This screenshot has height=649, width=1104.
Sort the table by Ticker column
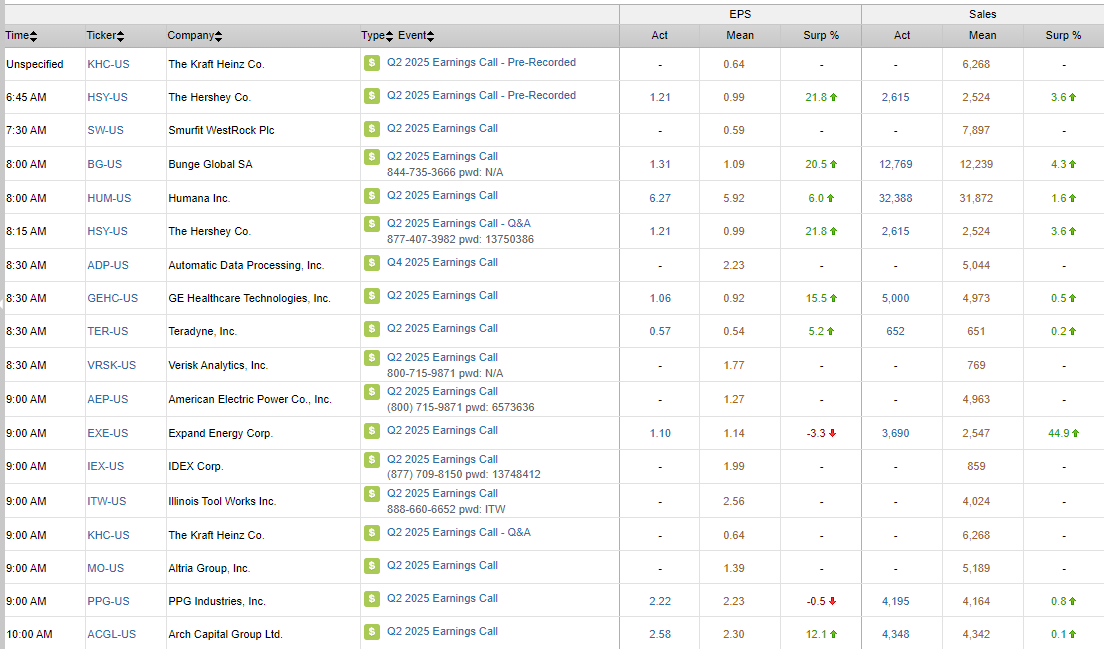[x=106, y=35]
